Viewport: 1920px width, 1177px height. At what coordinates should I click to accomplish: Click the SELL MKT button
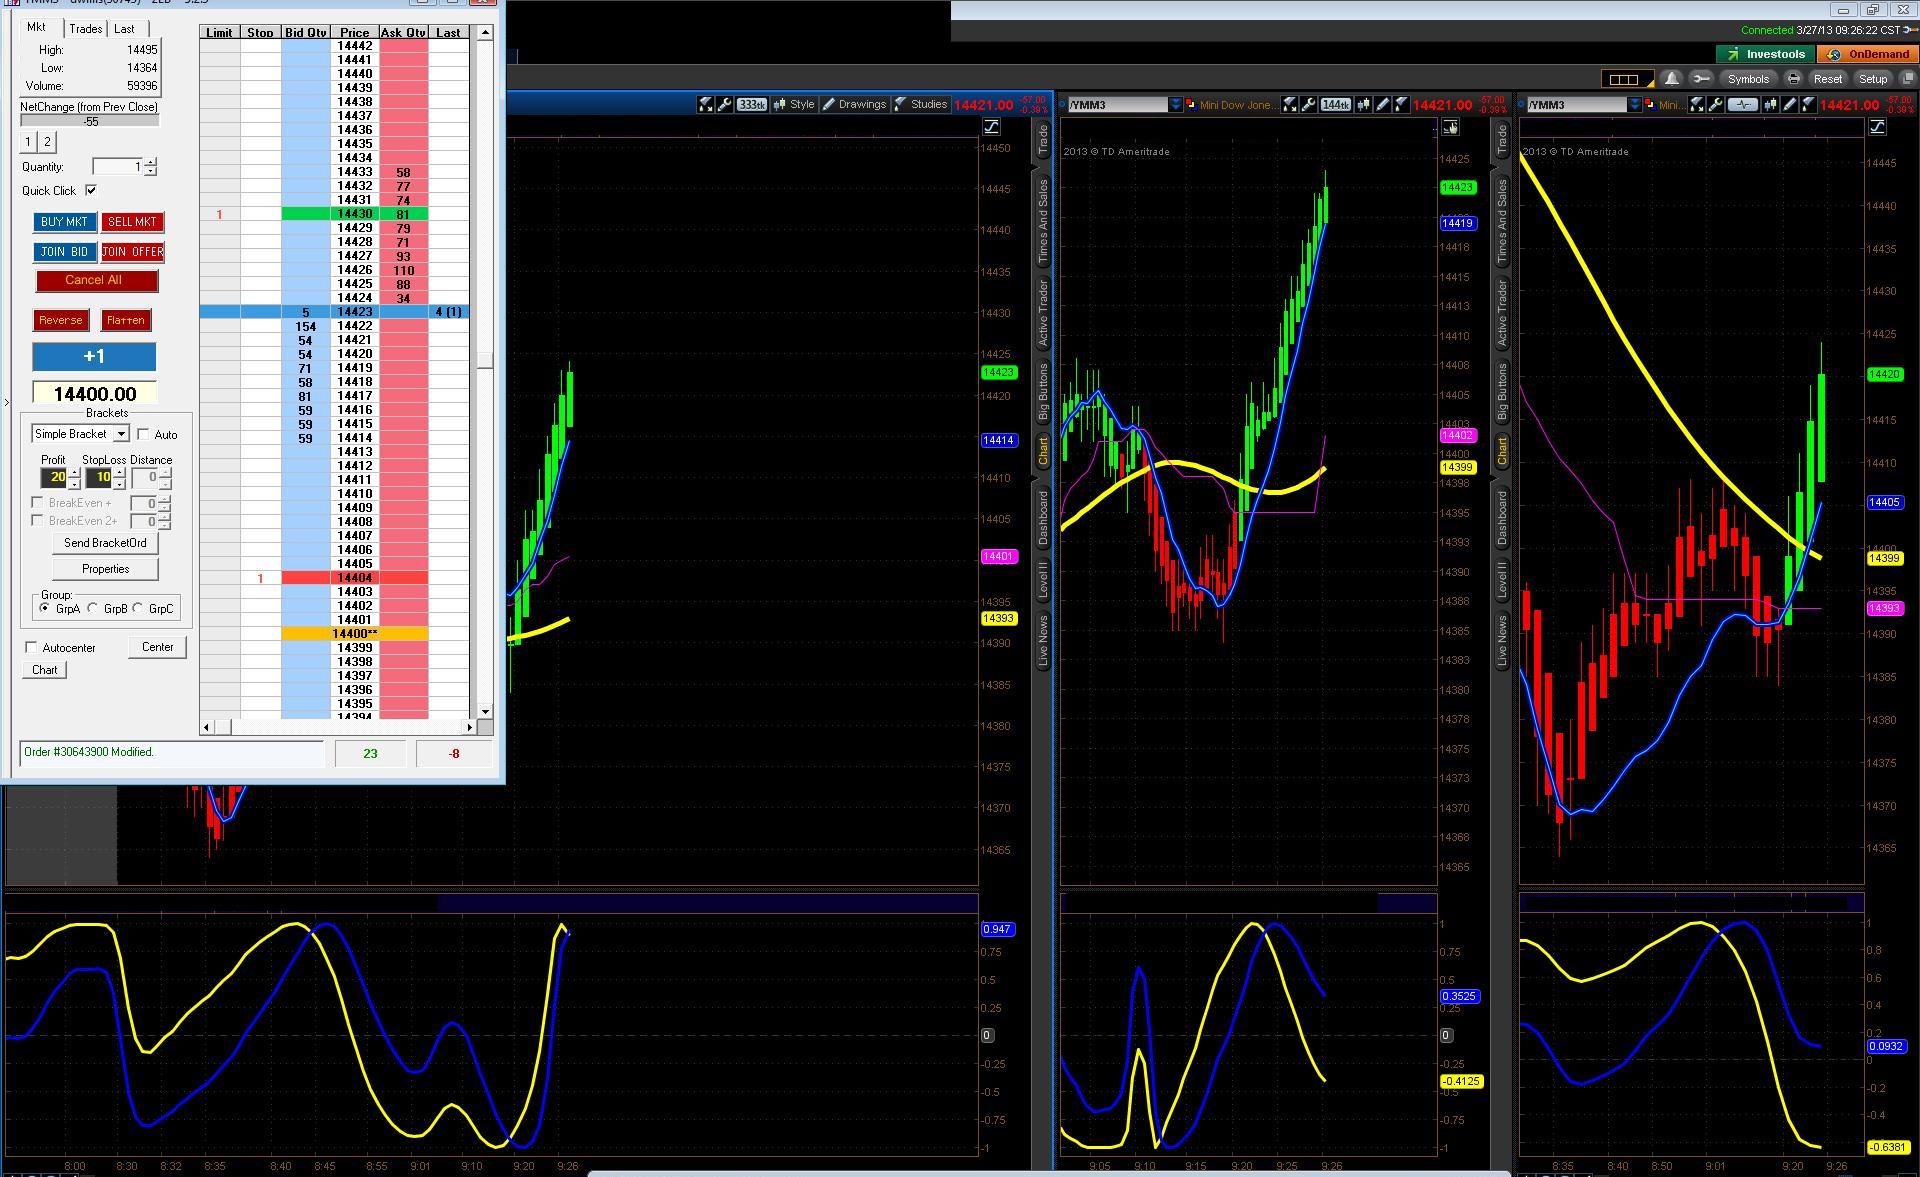coord(132,222)
